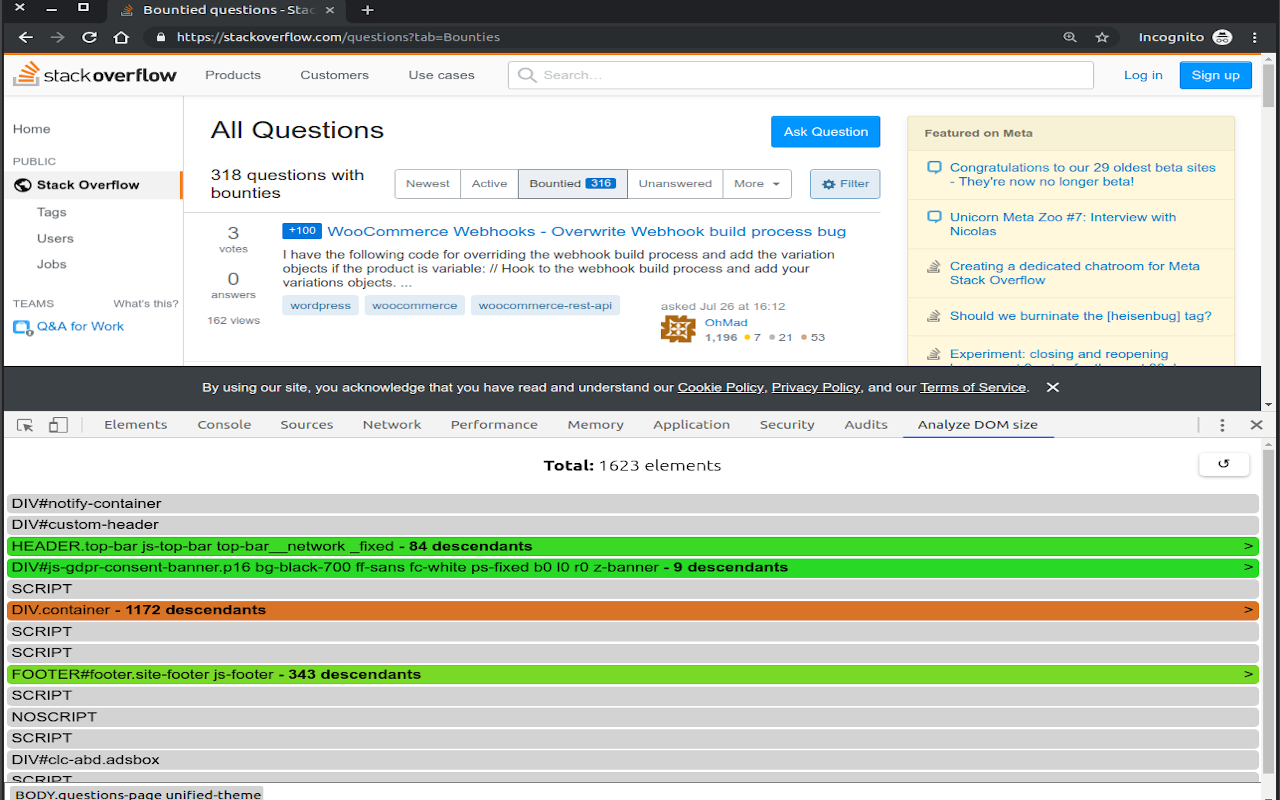
Task: Select the Unanswered questions tab
Action: coord(675,184)
